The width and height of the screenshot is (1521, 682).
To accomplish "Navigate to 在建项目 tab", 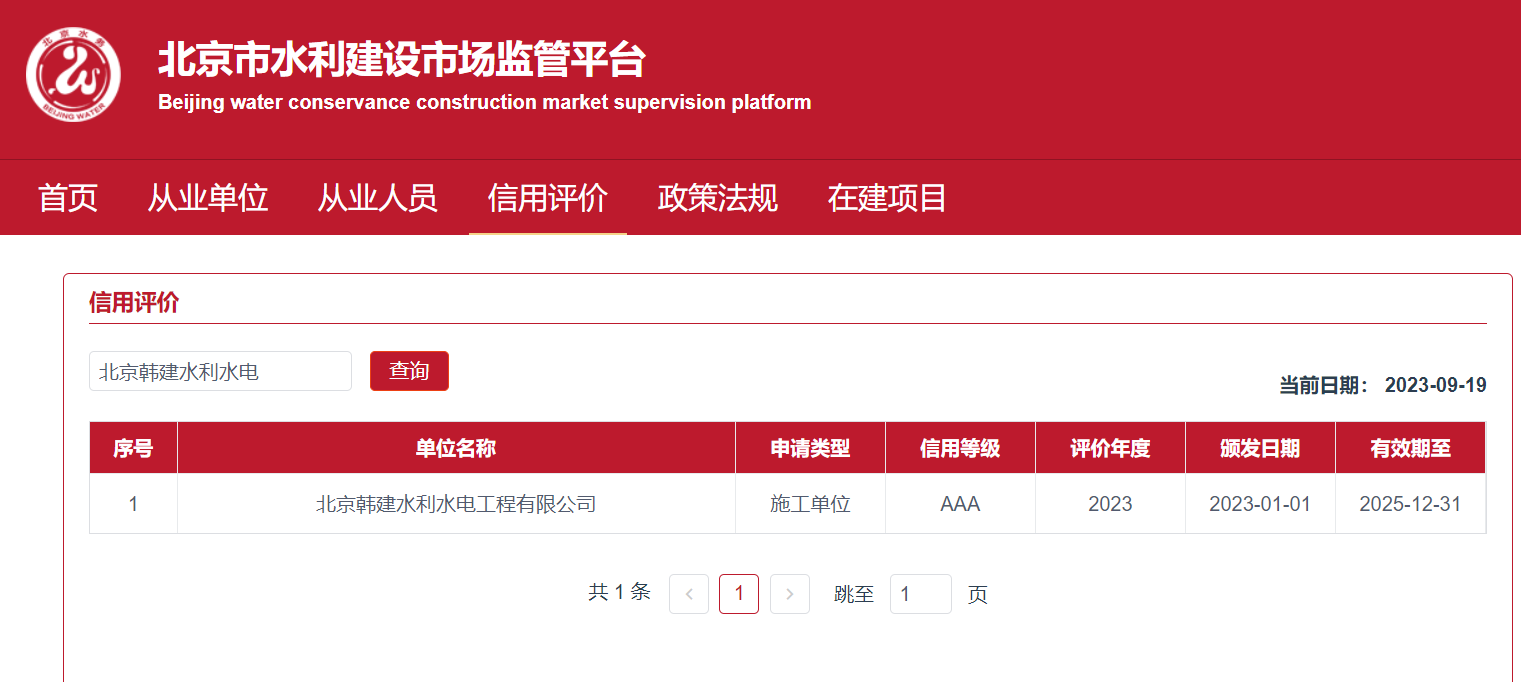I will [x=887, y=198].
